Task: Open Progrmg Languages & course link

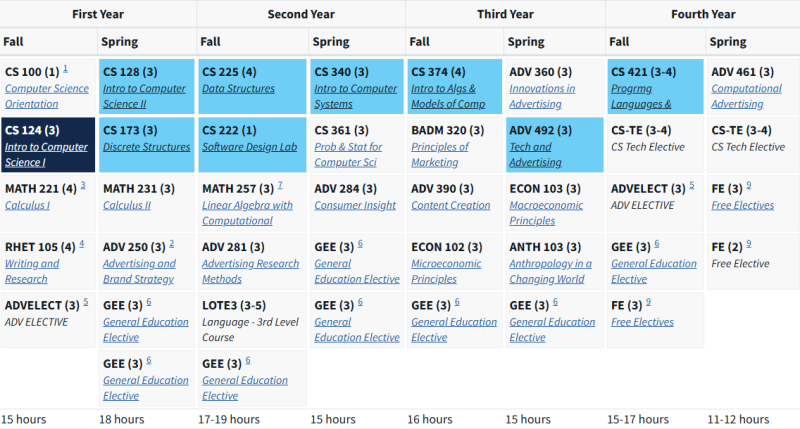Action: point(641,96)
